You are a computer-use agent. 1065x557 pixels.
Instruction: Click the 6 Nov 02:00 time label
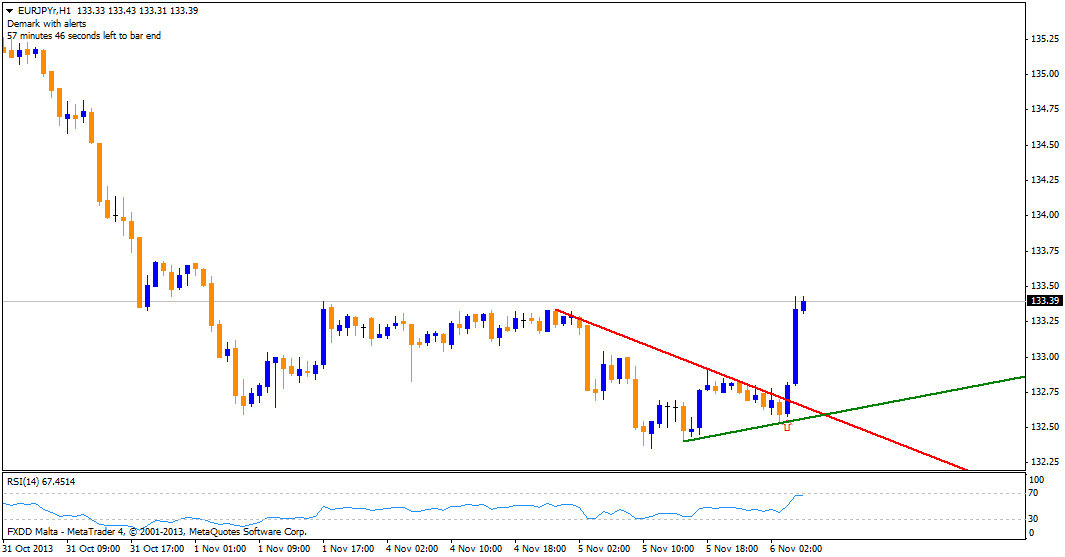point(795,548)
